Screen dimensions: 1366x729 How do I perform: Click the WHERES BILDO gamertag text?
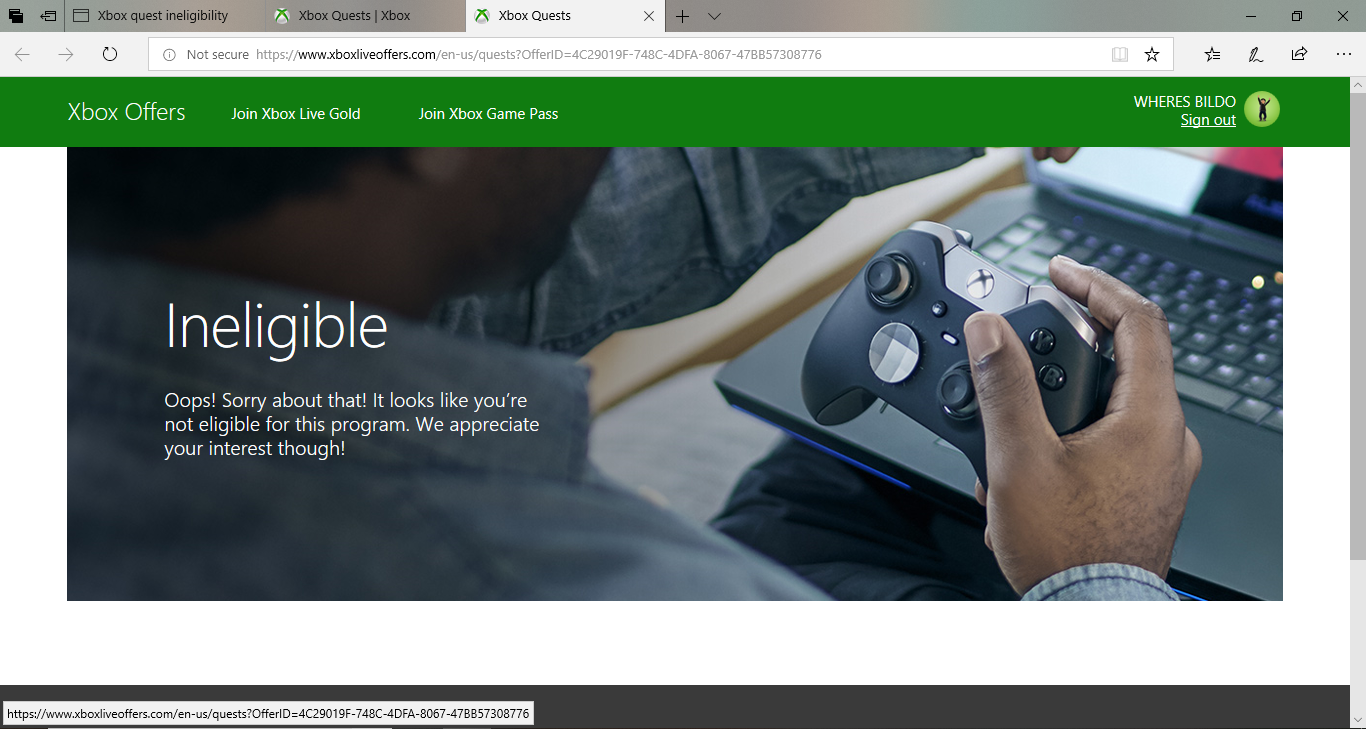point(1185,102)
